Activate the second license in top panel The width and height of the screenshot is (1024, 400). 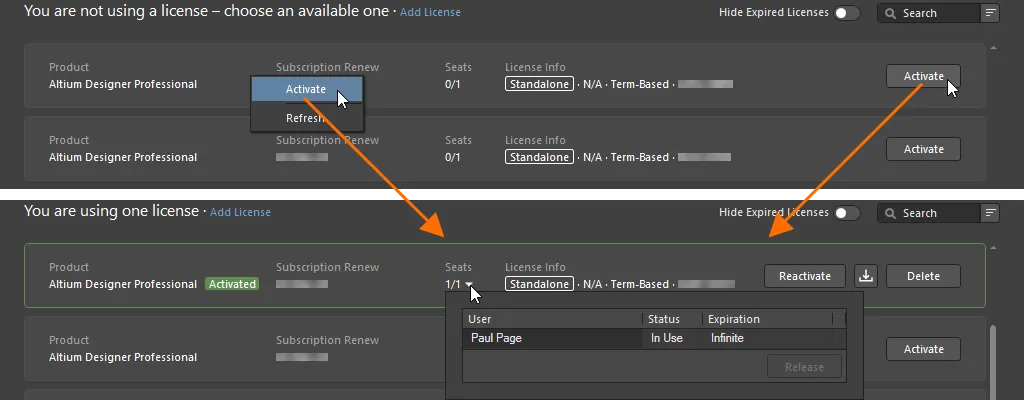point(923,149)
